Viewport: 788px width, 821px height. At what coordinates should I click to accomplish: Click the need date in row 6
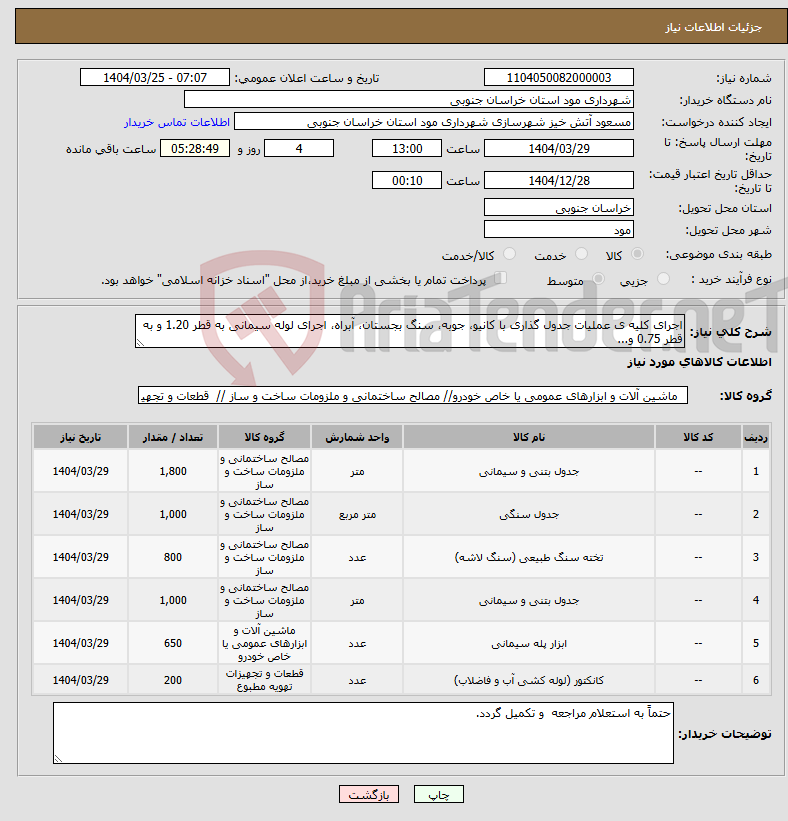[x=81, y=680]
